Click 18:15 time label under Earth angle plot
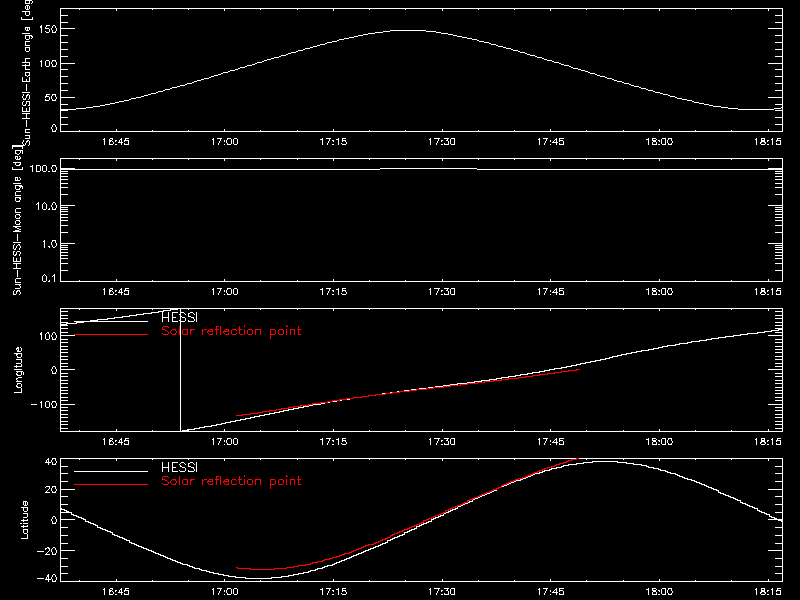The image size is (800, 600). coord(768,142)
